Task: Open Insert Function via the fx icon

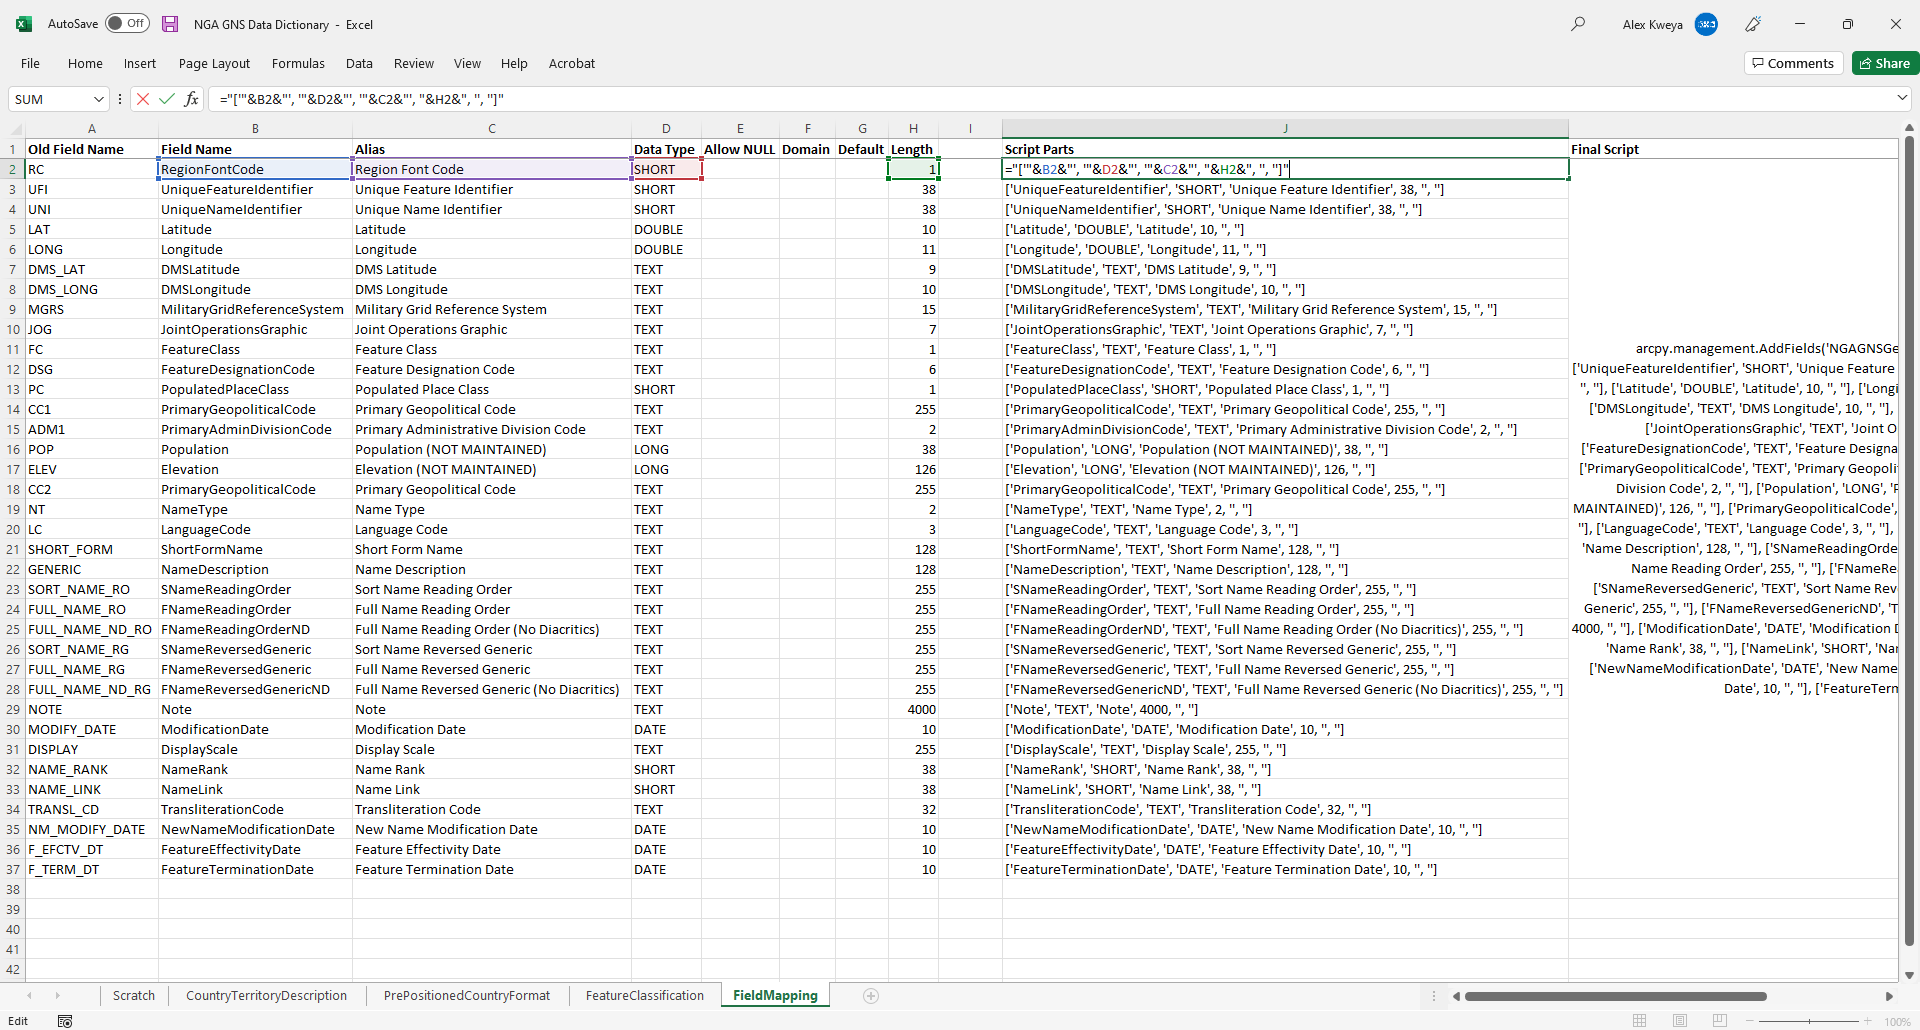Action: coord(191,99)
